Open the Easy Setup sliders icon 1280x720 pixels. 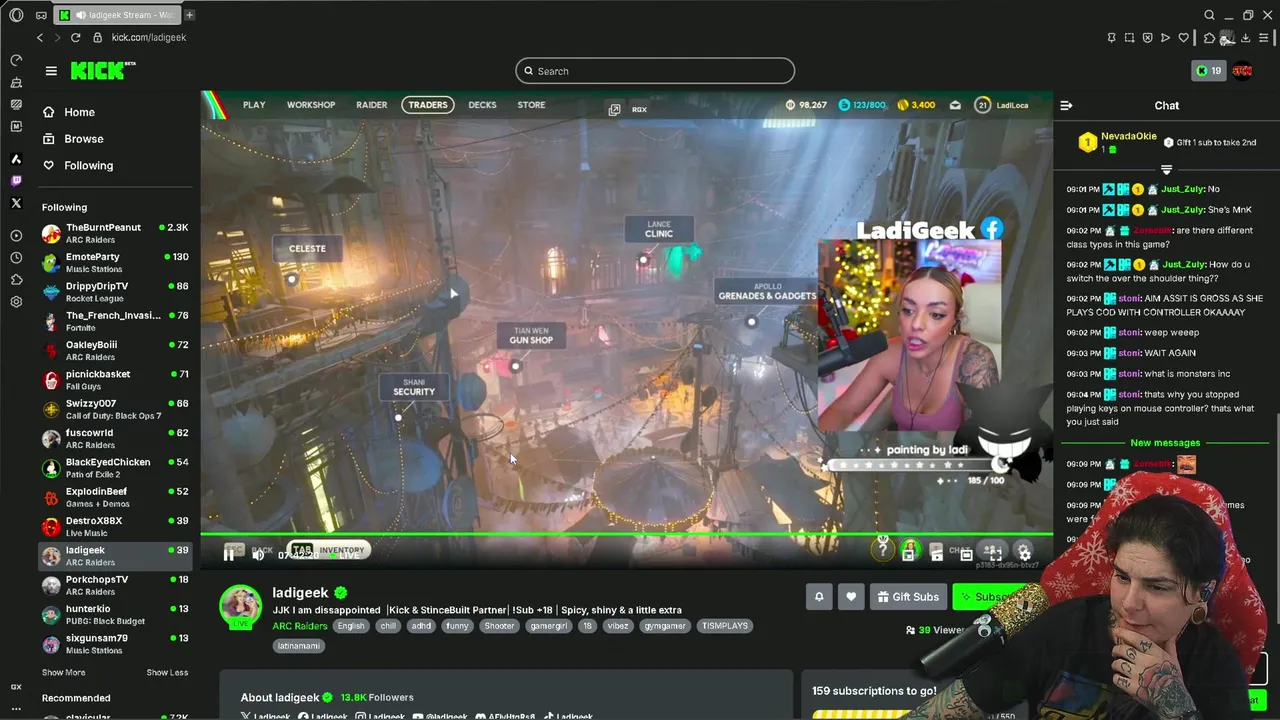(x=1264, y=38)
